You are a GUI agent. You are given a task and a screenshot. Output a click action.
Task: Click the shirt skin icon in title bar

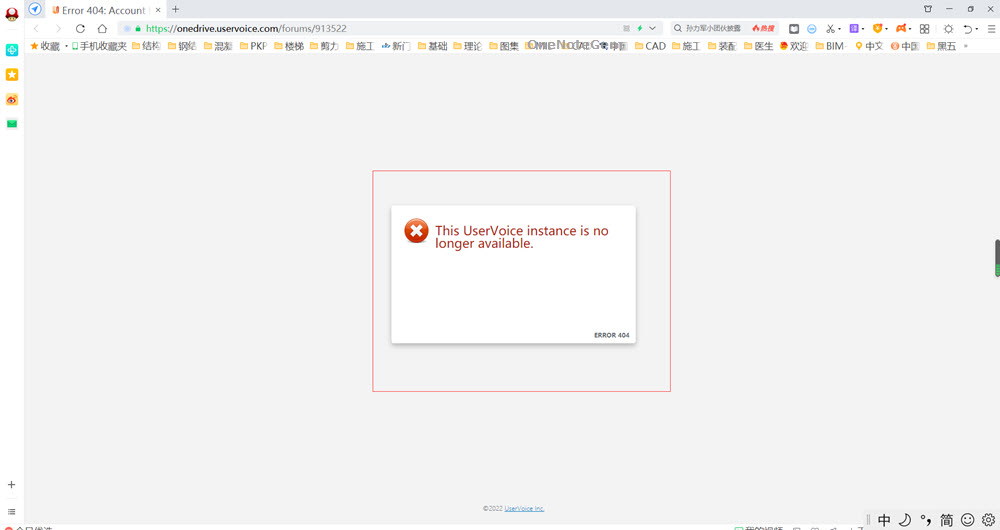(928, 9)
